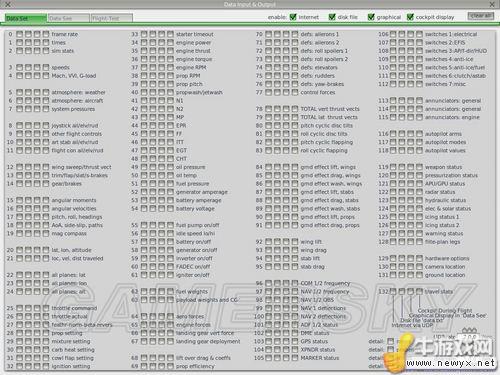The image size is (500, 375).
Task: Enable disk file output for hardware options
Action: [x=402, y=258]
